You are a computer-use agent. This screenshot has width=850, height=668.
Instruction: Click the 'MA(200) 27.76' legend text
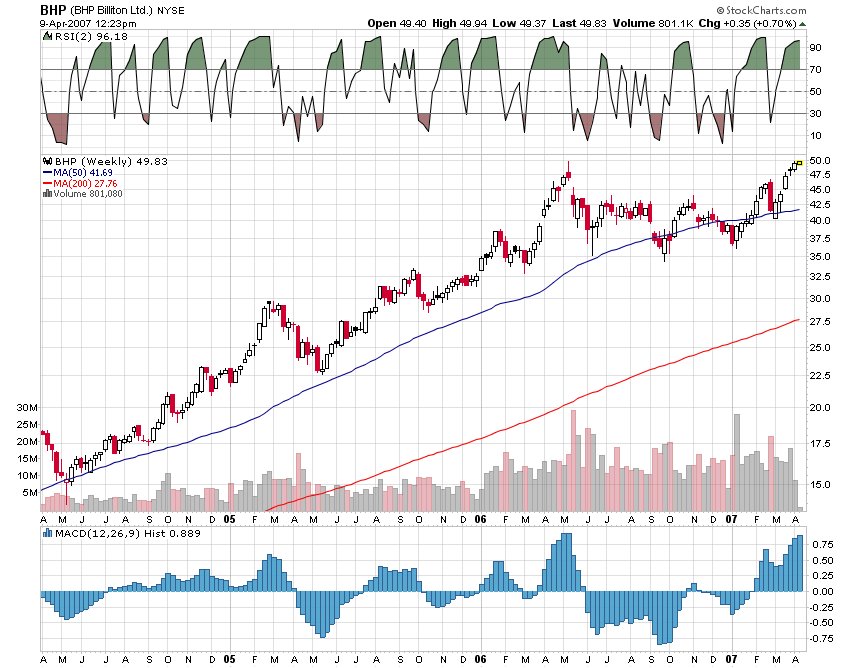tap(85, 183)
